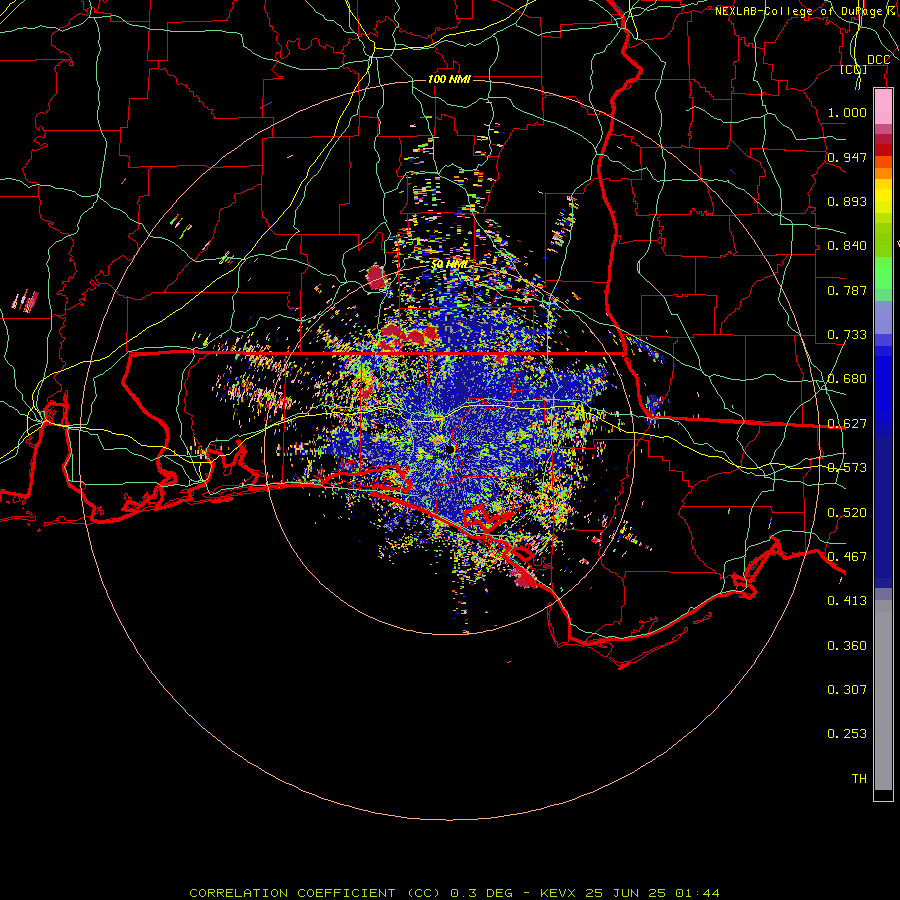Click the 0.893 scale value
Viewport: 900px width, 900px height.
pyautogui.click(x=847, y=201)
